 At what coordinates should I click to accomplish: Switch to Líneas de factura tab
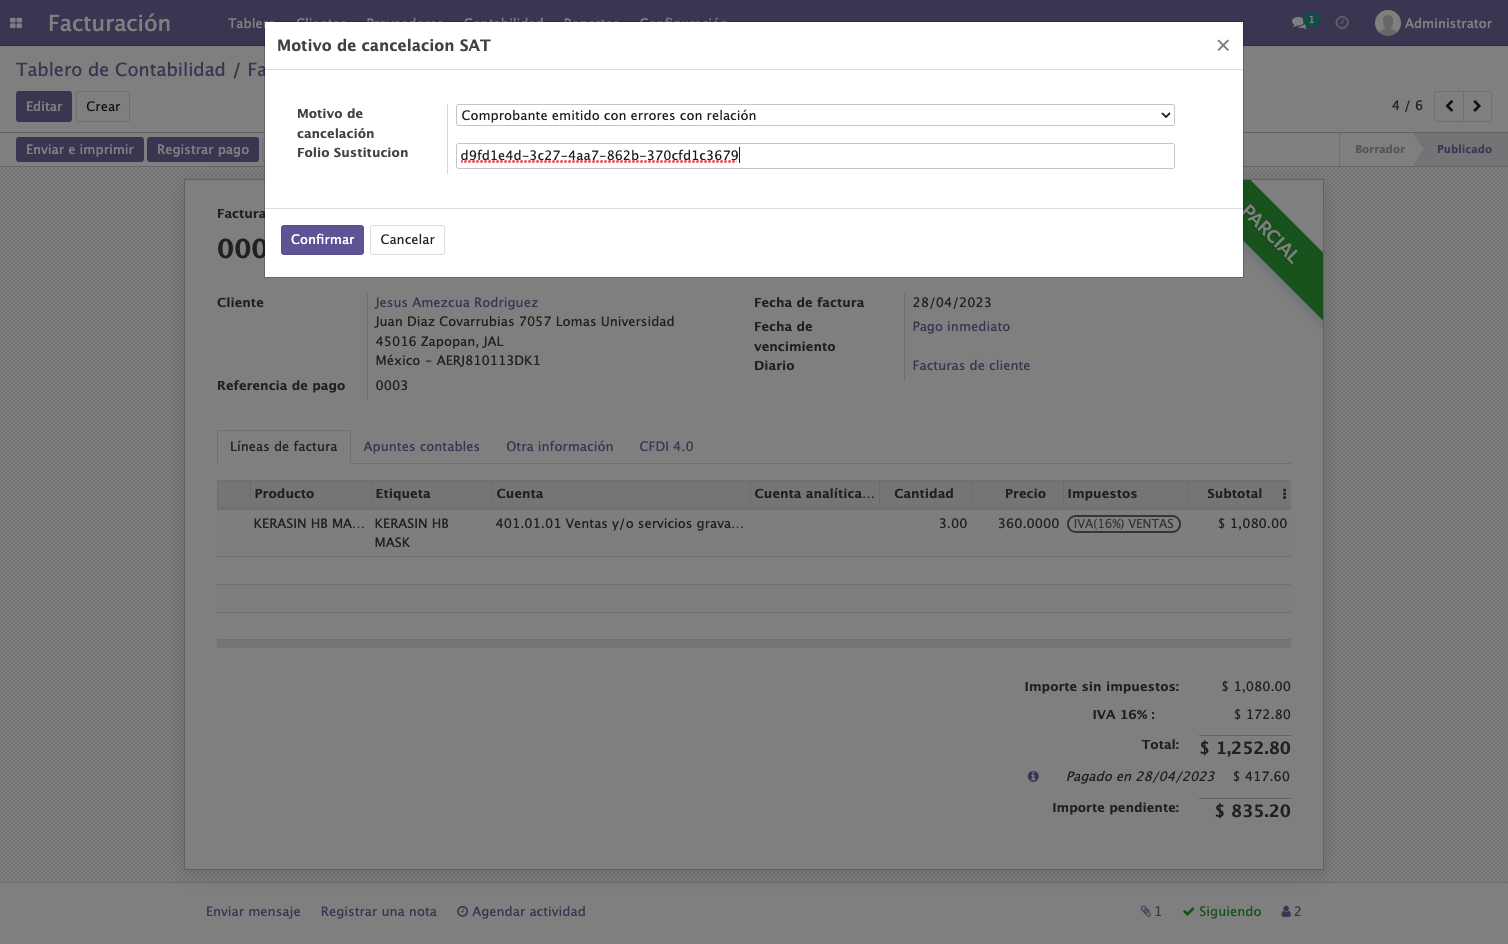pos(284,447)
